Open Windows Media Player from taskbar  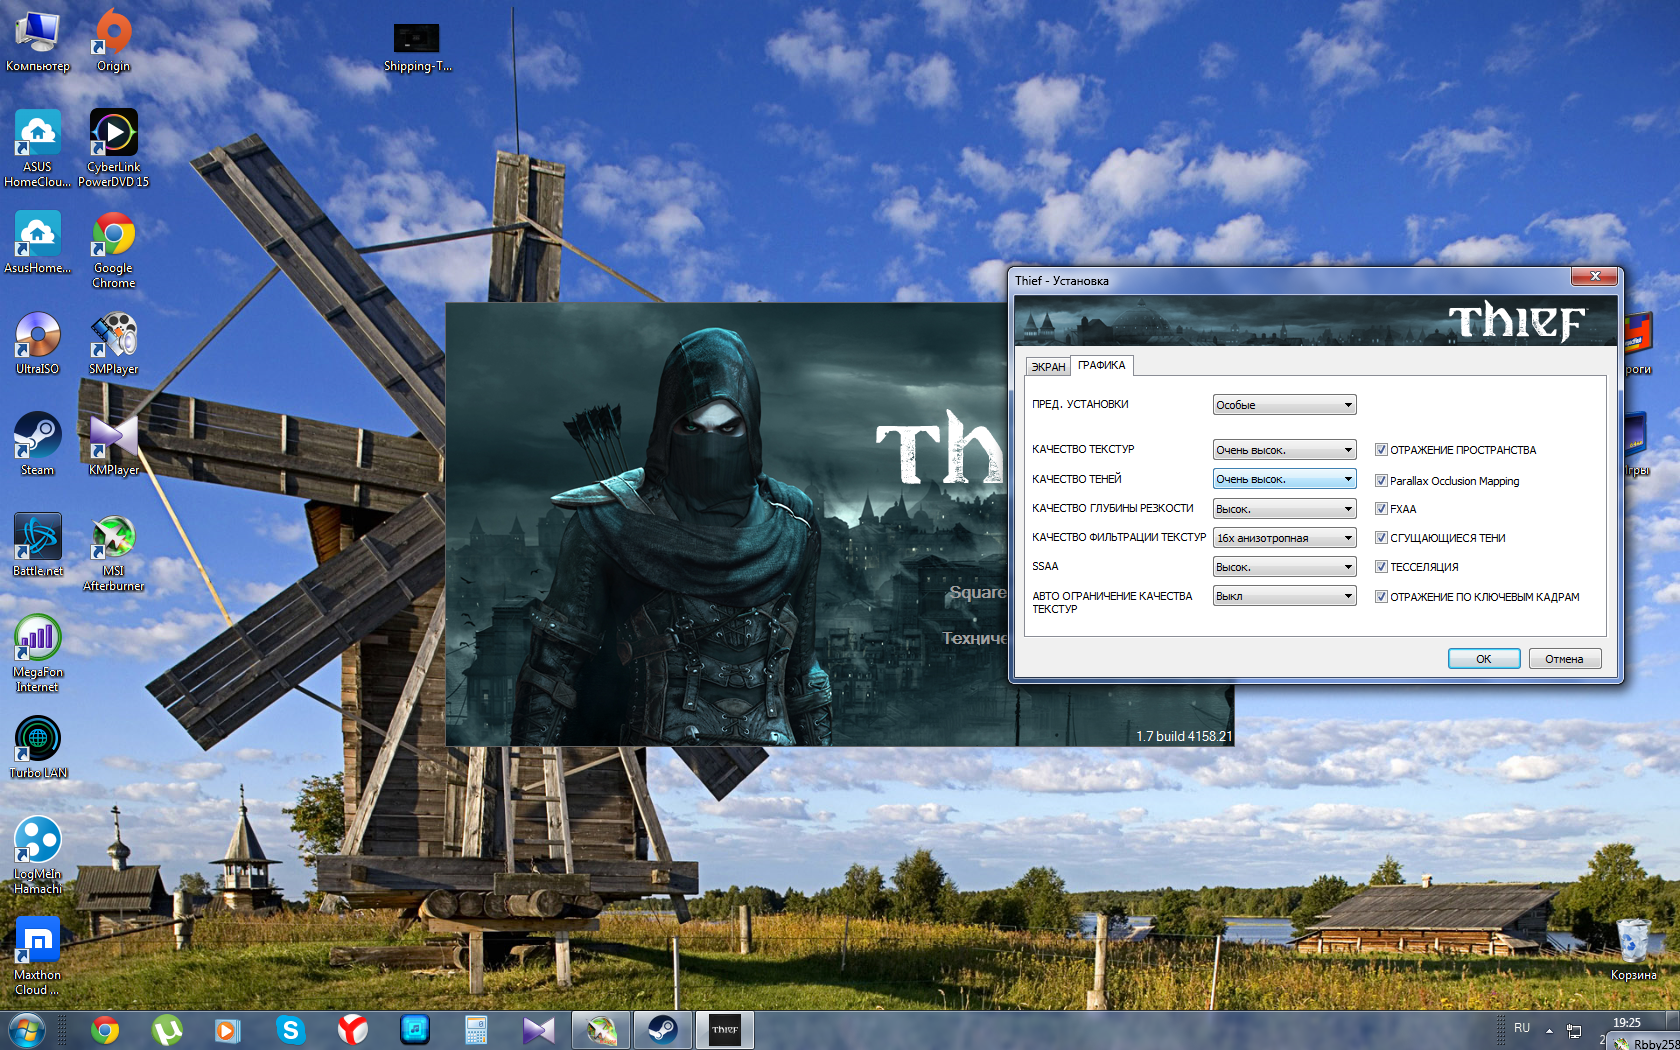228,1030
